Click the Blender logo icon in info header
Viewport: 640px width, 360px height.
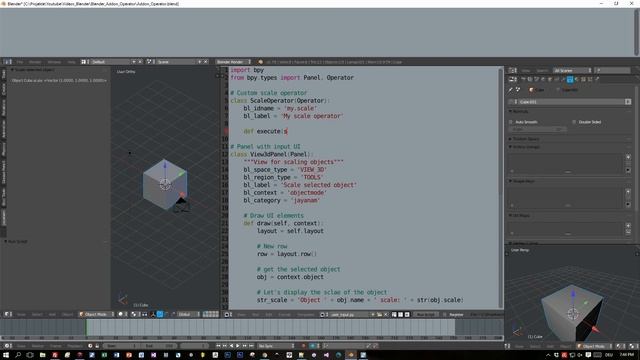pyautogui.click(x=260, y=62)
